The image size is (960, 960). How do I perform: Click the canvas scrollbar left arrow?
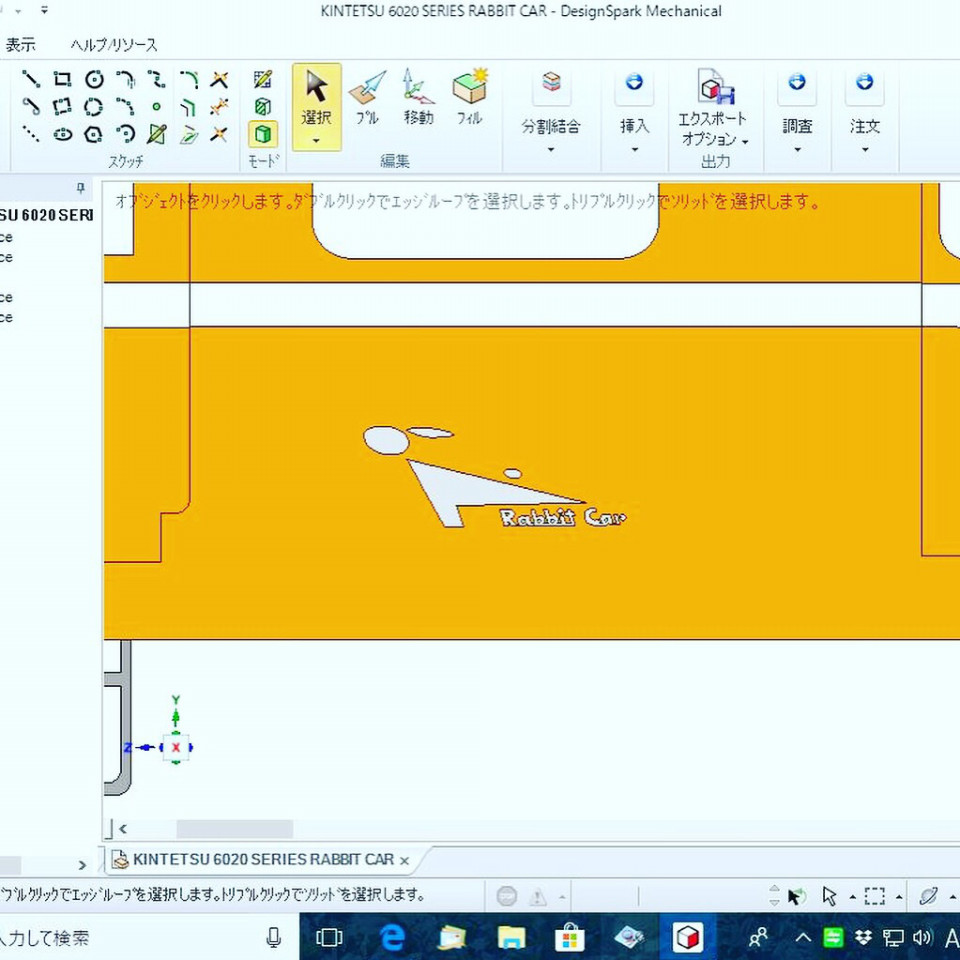[x=123, y=829]
